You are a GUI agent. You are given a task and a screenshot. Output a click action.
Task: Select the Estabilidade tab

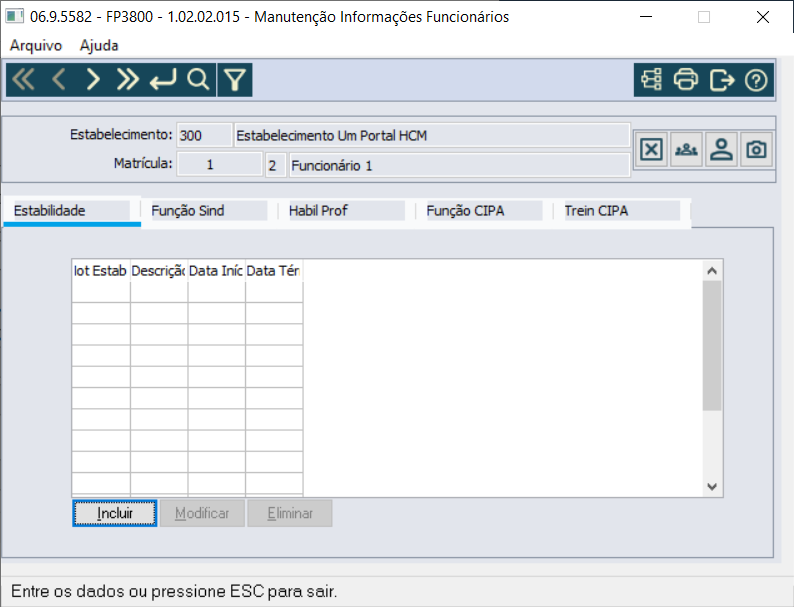[x=71, y=211]
